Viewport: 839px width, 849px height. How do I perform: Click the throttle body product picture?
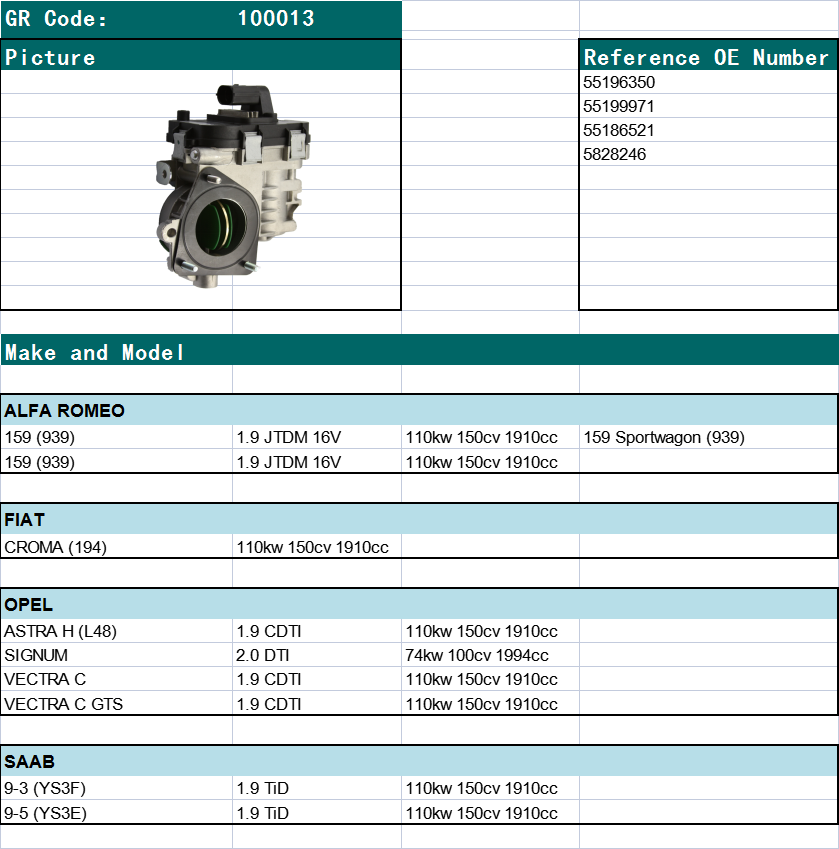(233, 186)
